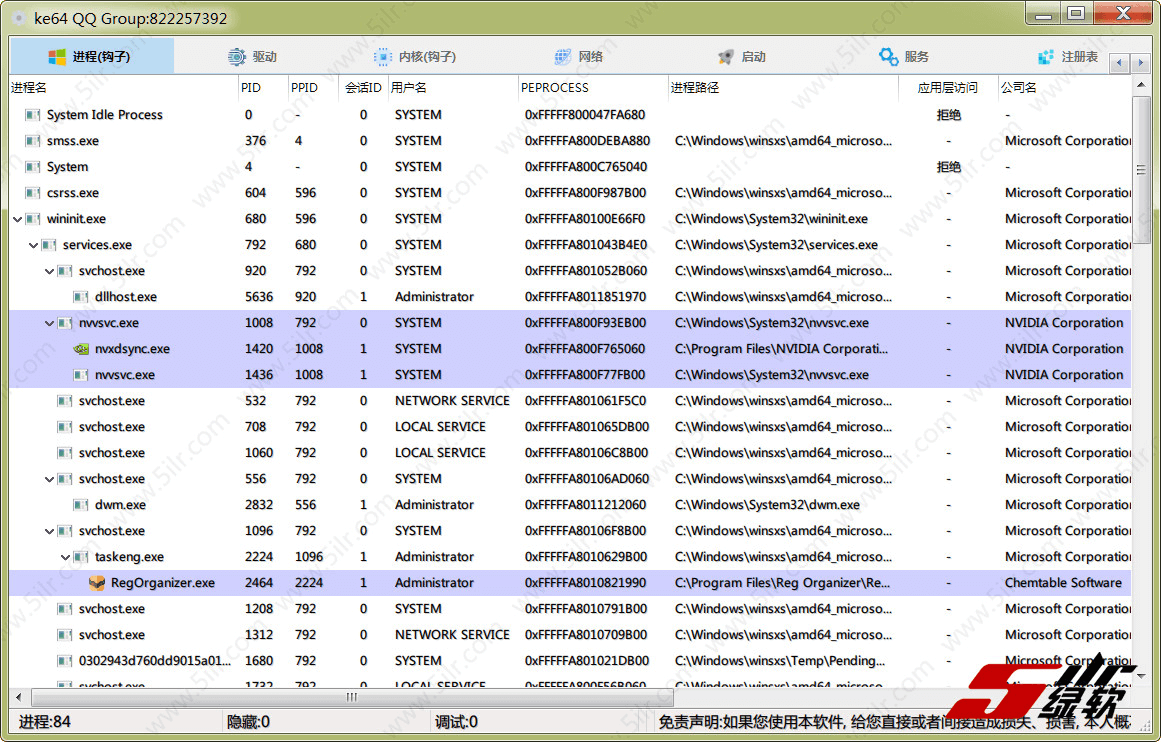Click the Windows logo icon on 进程 tab
Viewport: 1161px width, 742px height.
(57, 57)
